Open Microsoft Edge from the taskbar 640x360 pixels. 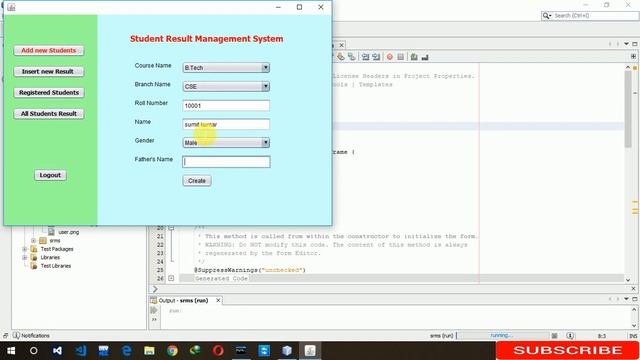[x=127, y=351]
